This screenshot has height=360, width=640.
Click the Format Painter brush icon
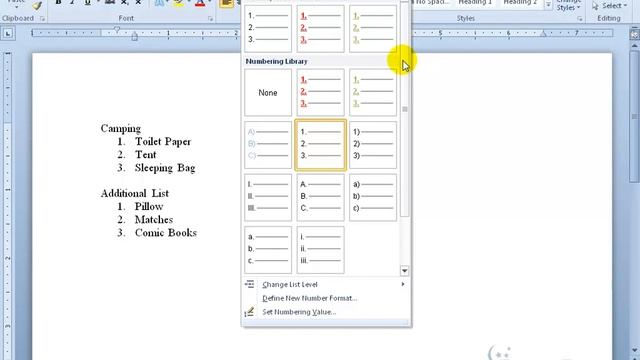(x=37, y=5)
